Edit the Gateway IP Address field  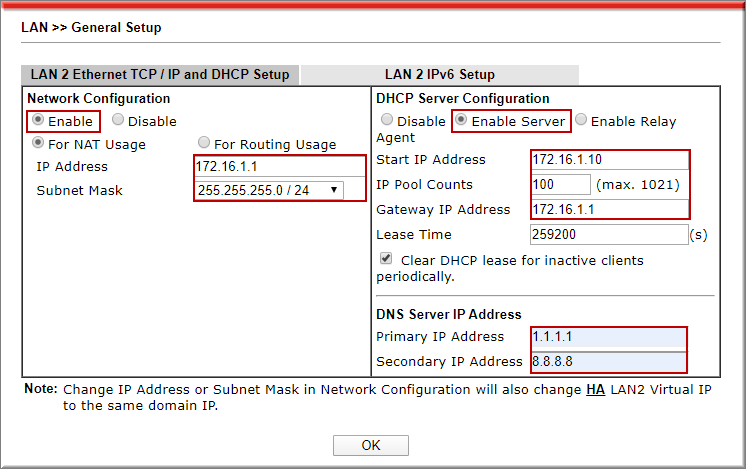coord(608,209)
